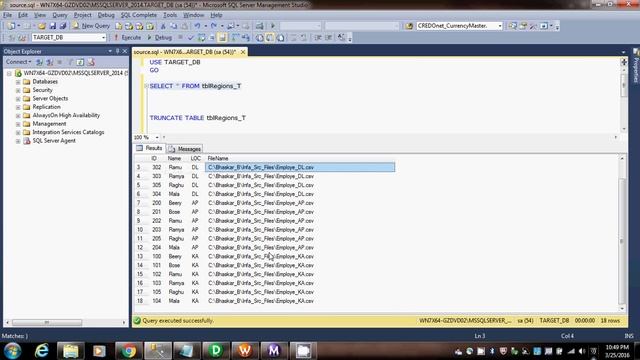The height and width of the screenshot is (360, 640).
Task: Click the Open File folder icon
Action: coord(42,26)
